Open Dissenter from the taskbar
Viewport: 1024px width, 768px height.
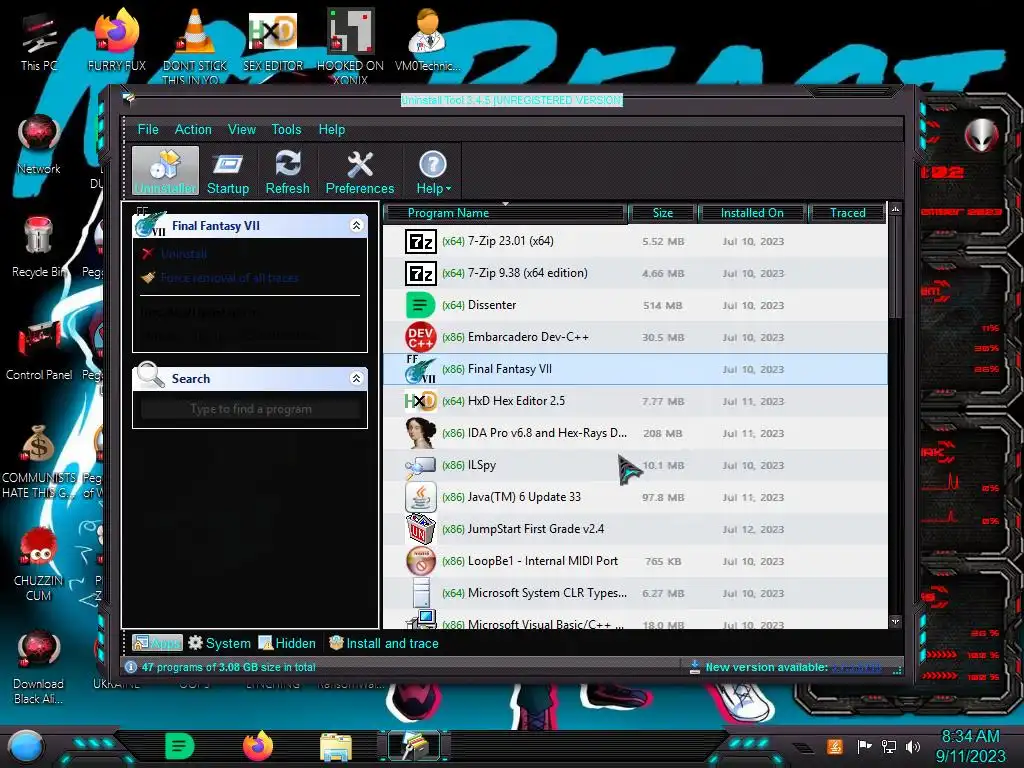[x=179, y=746]
